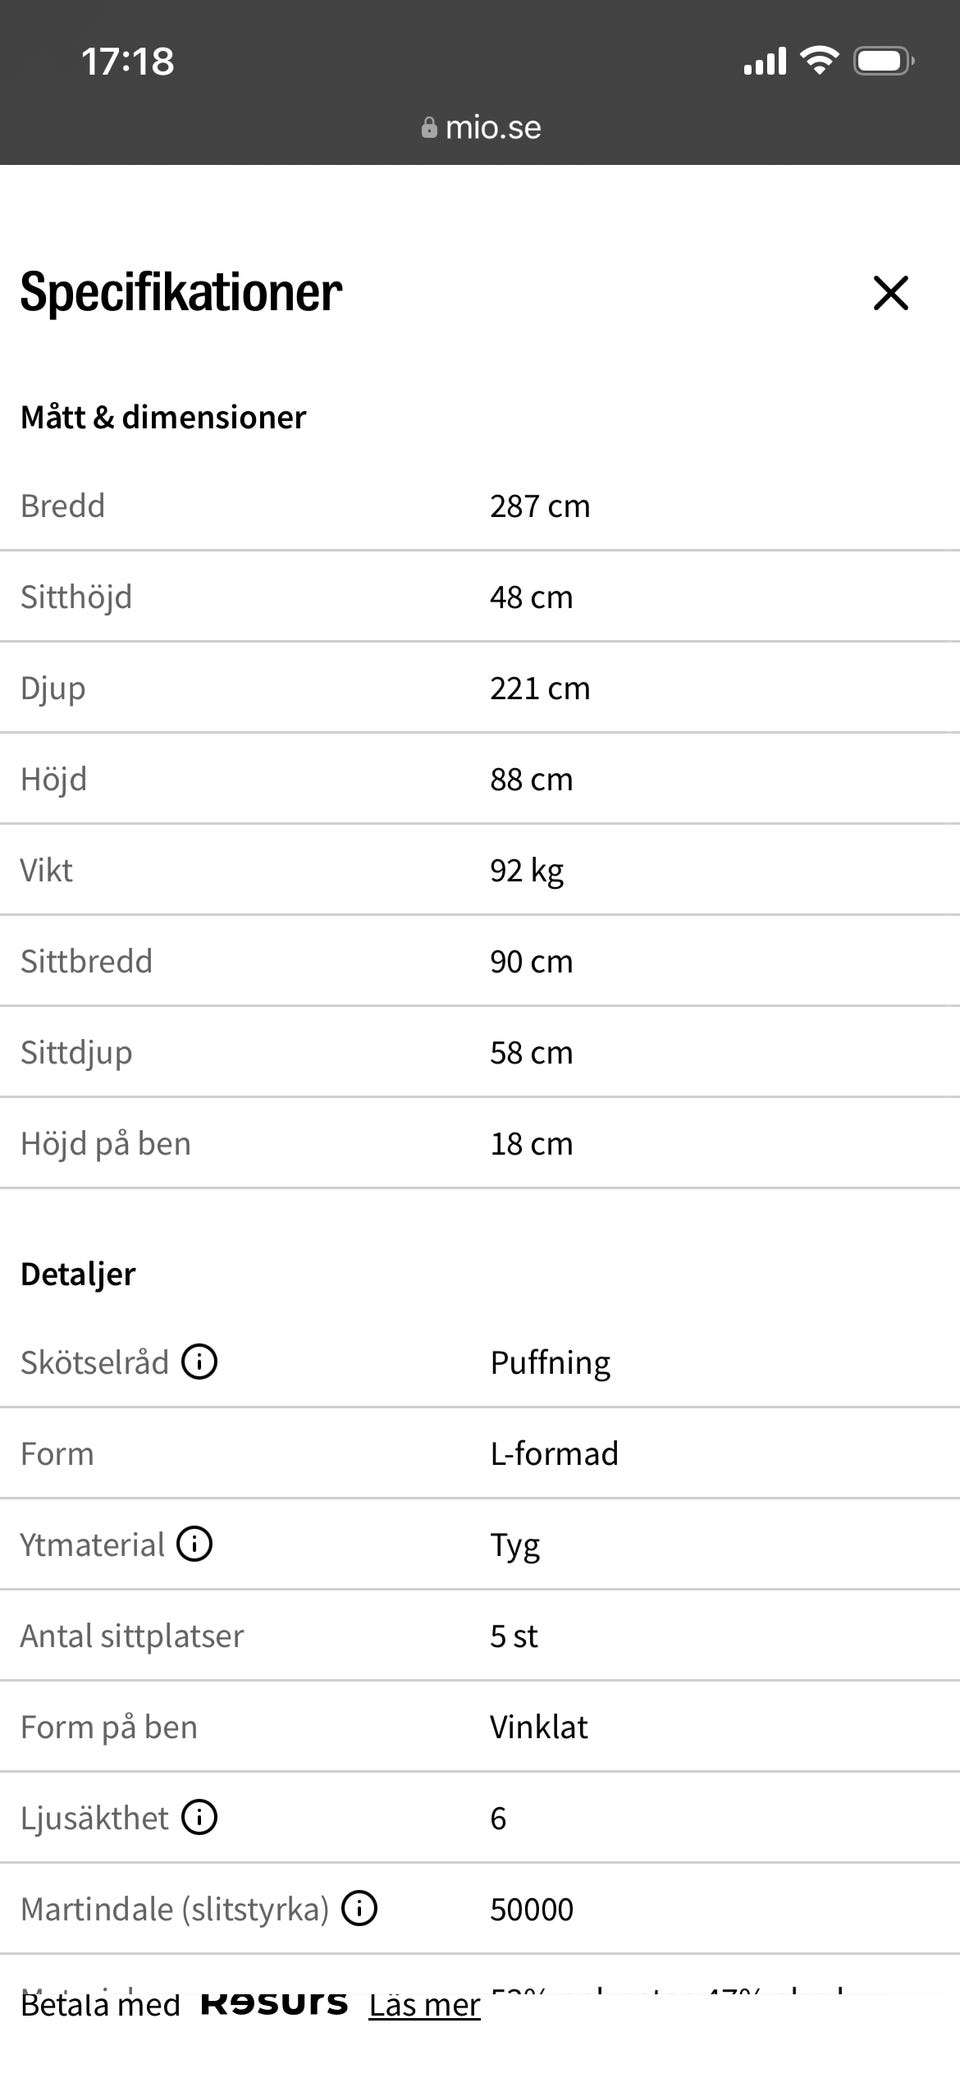Open info icon next to Skötselråd
This screenshot has width=960, height=2078.
click(x=199, y=1362)
